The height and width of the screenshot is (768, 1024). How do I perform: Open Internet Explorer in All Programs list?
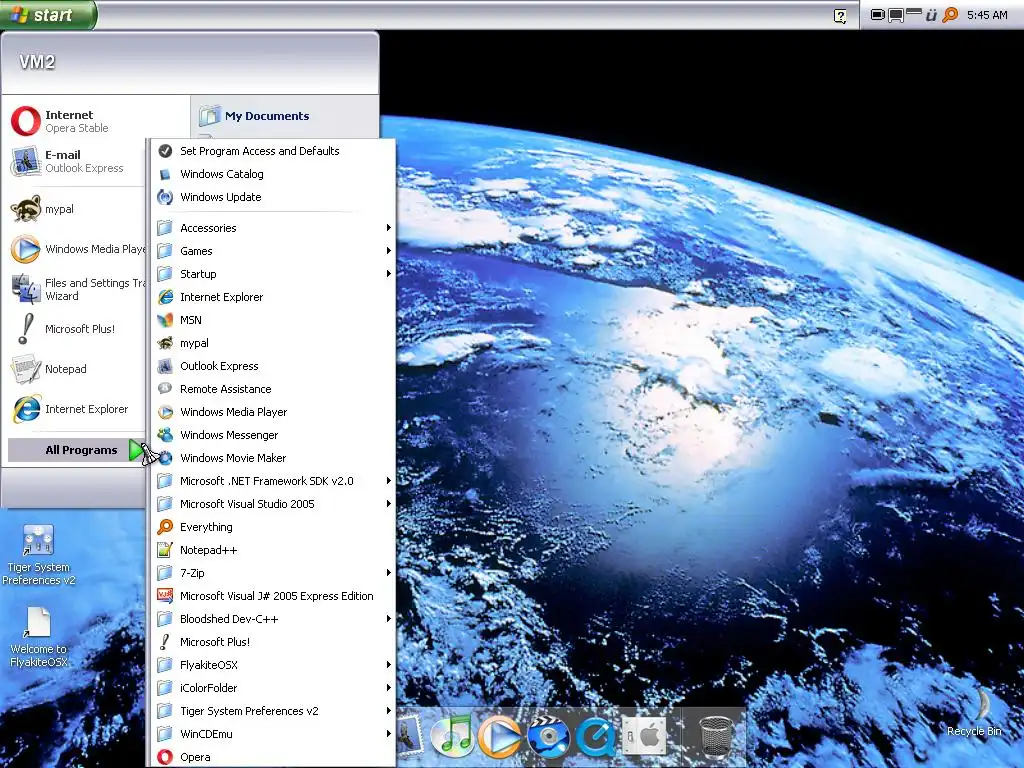pos(272,297)
